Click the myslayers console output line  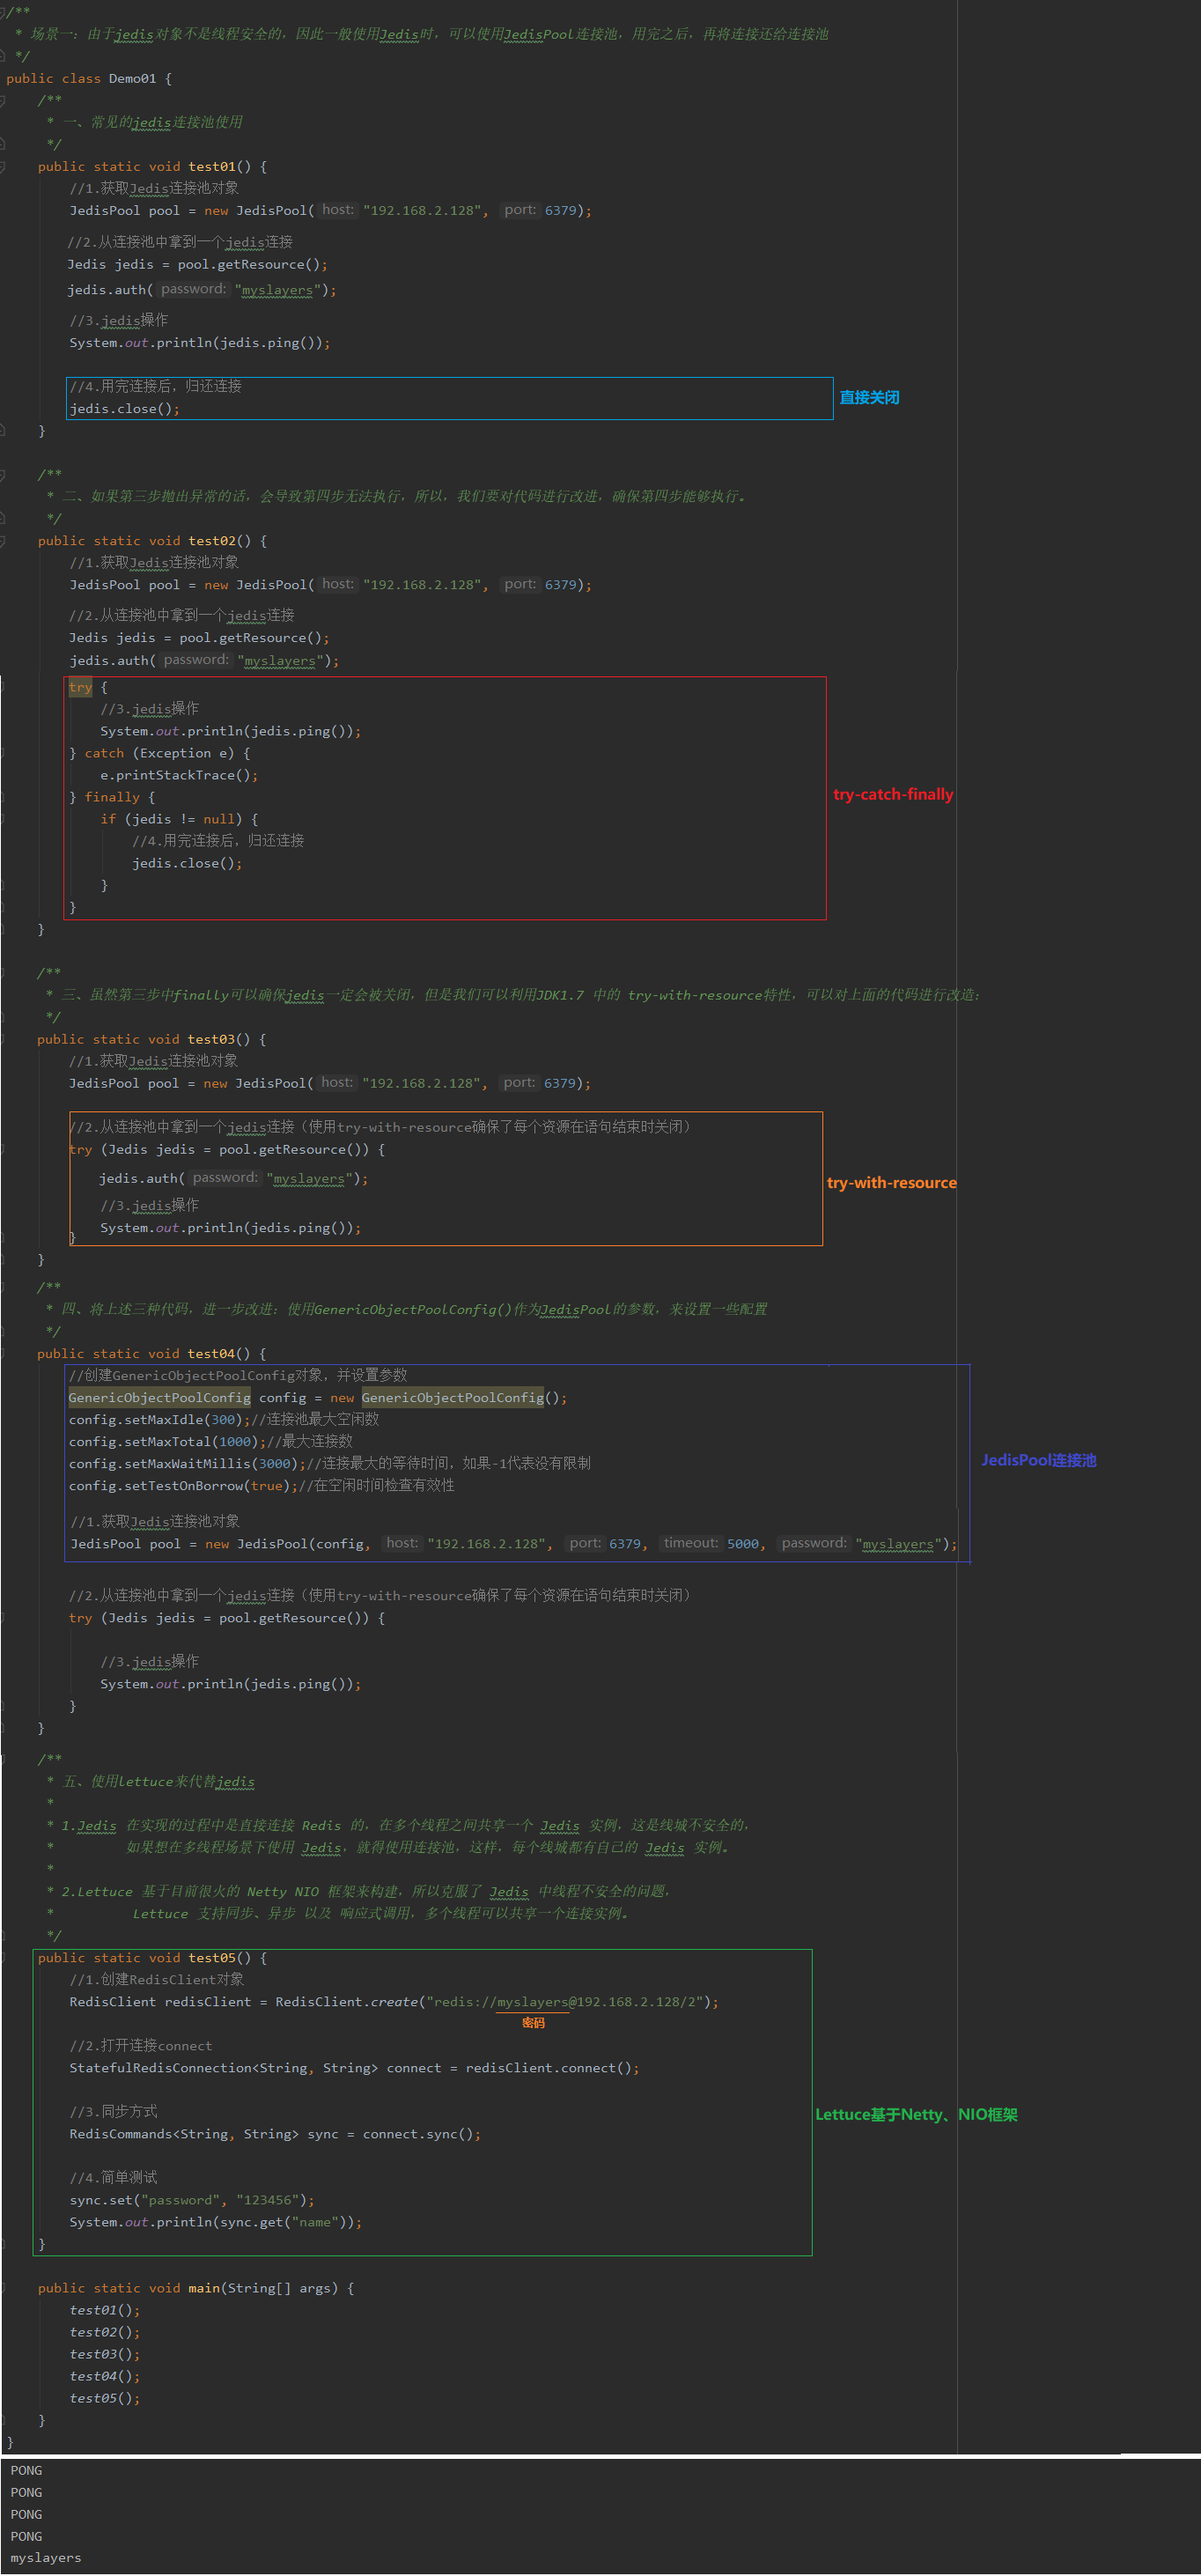tap(46, 2558)
